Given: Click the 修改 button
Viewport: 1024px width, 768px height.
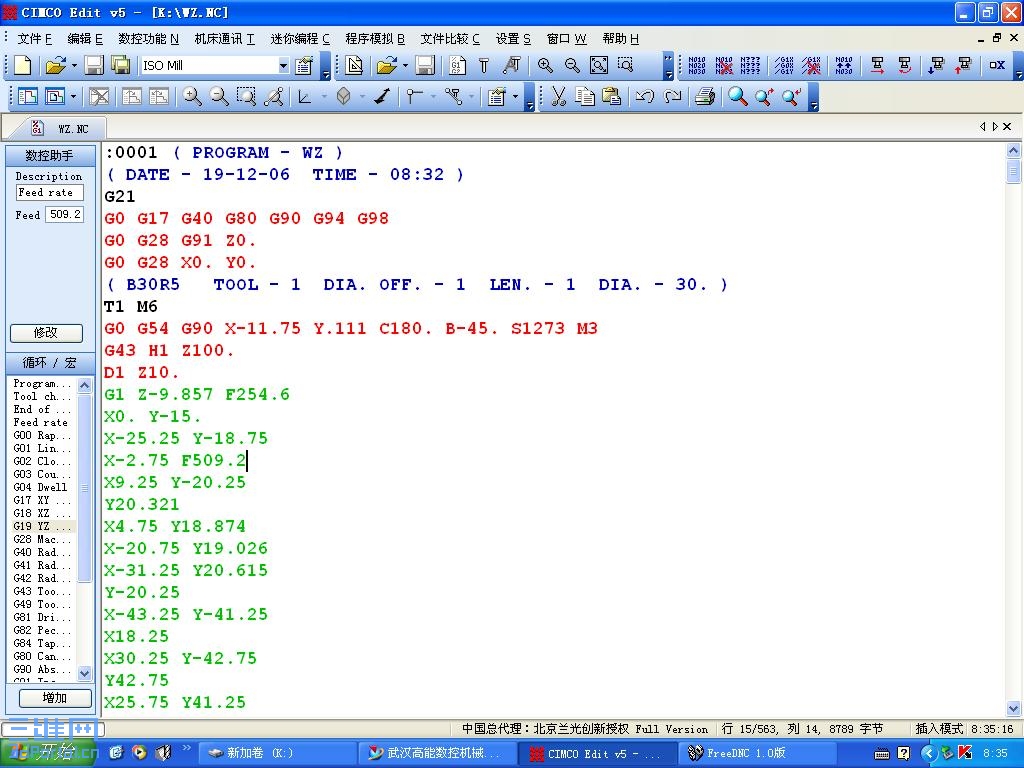Looking at the screenshot, I should (x=46, y=332).
